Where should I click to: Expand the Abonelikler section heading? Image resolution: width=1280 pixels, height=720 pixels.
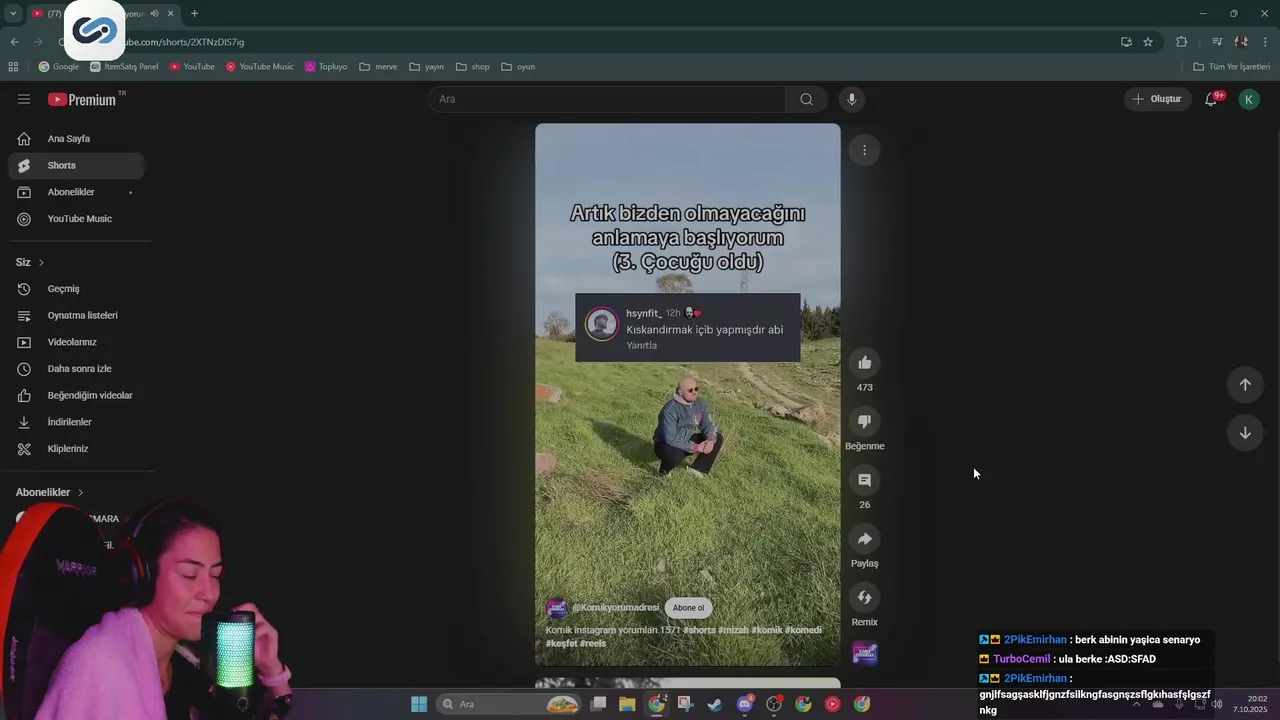(x=50, y=492)
